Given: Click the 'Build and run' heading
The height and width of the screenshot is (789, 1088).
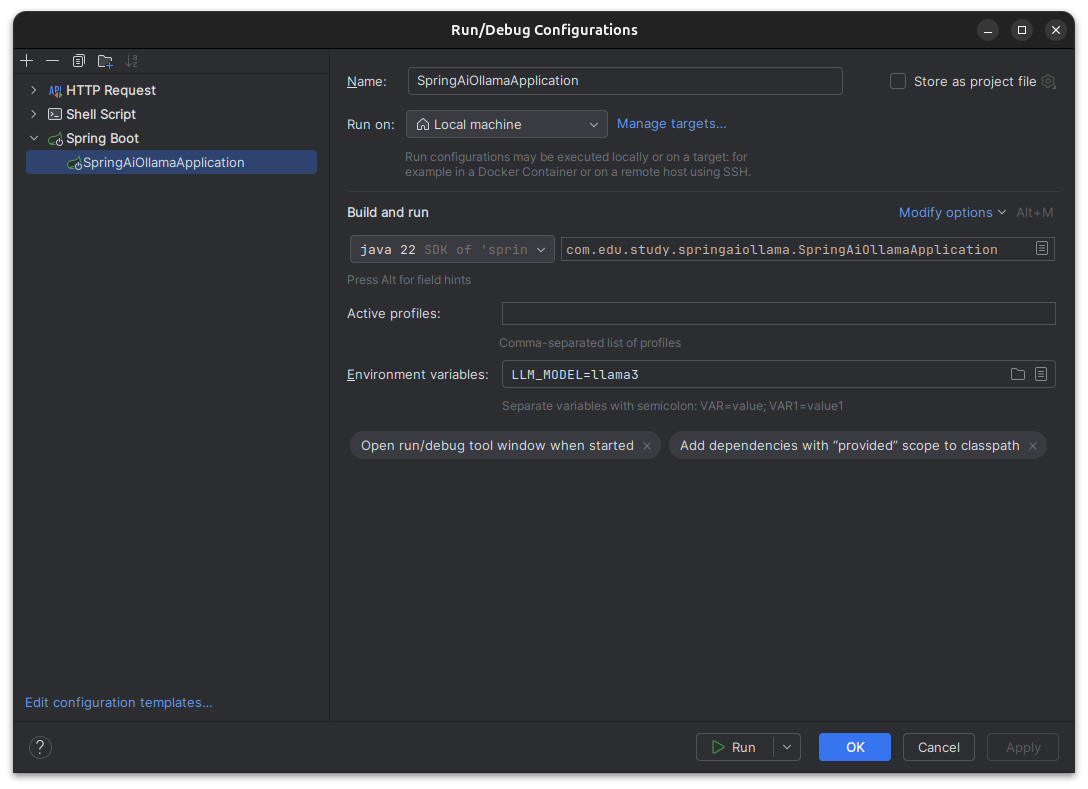Looking at the screenshot, I should coord(388,212).
